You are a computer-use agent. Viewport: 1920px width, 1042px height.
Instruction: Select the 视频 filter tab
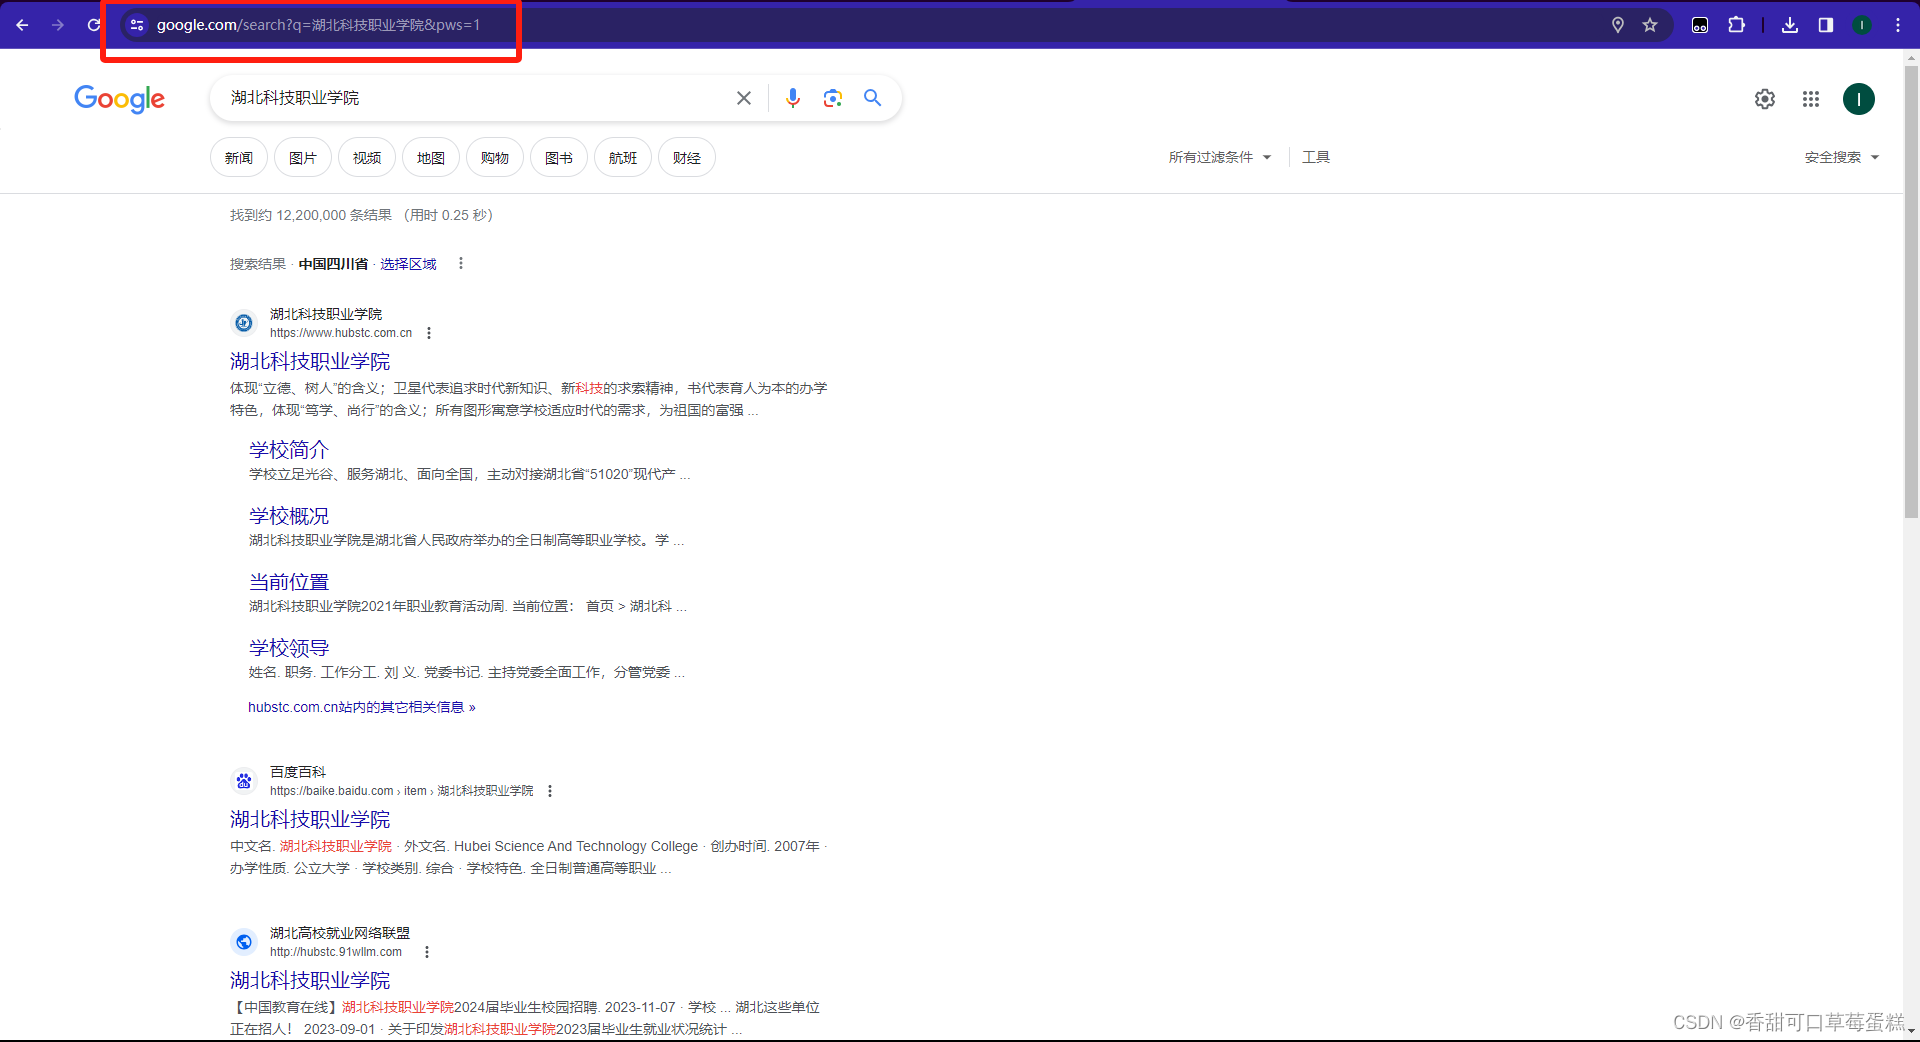point(367,158)
